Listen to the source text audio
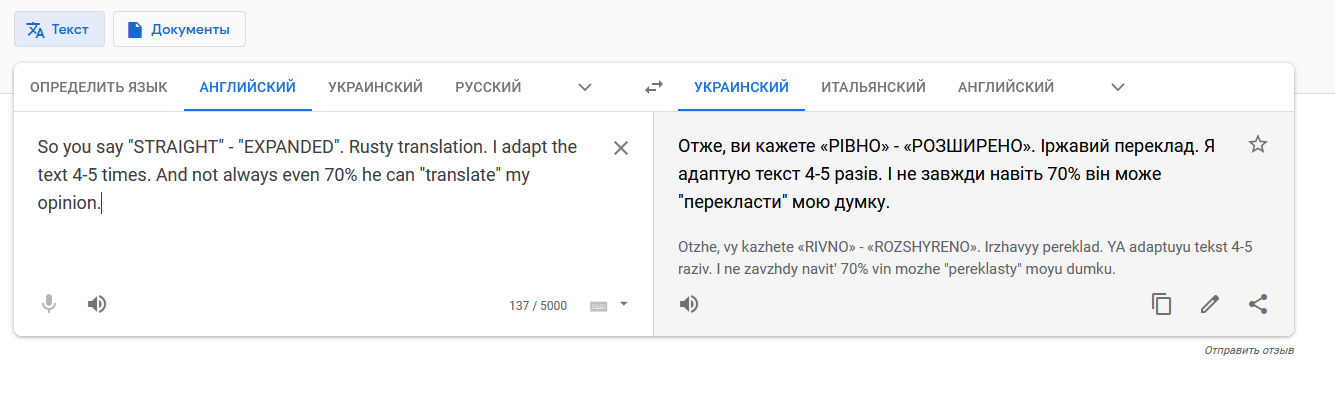The height and width of the screenshot is (415, 1335). [x=97, y=304]
